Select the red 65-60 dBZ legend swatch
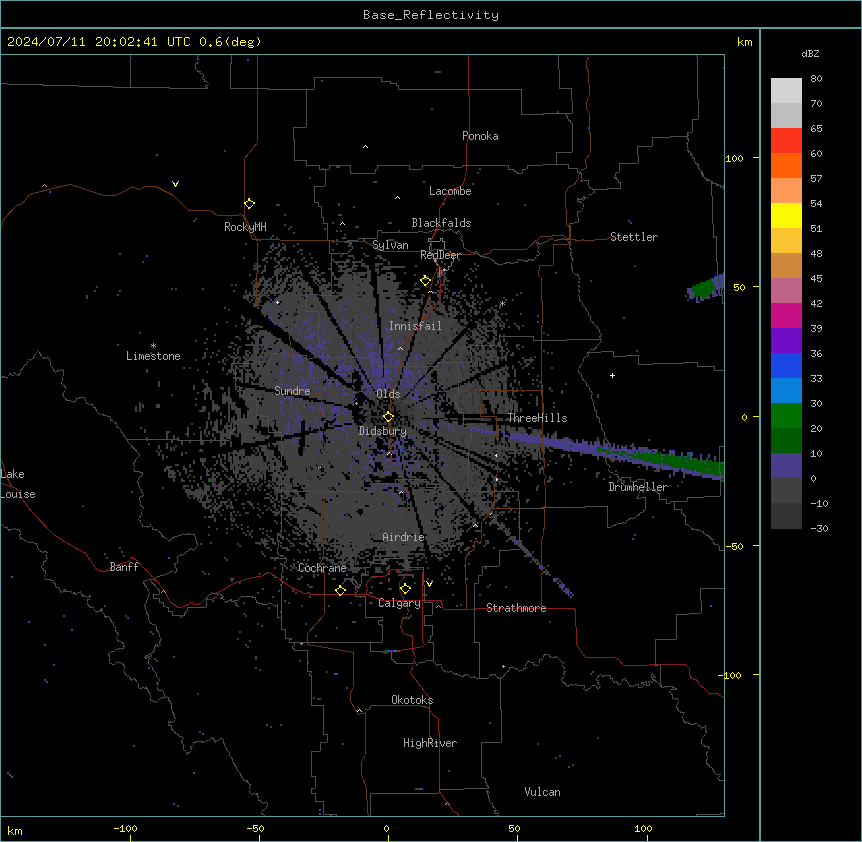Image resolution: width=862 pixels, height=842 pixels. tap(786, 141)
